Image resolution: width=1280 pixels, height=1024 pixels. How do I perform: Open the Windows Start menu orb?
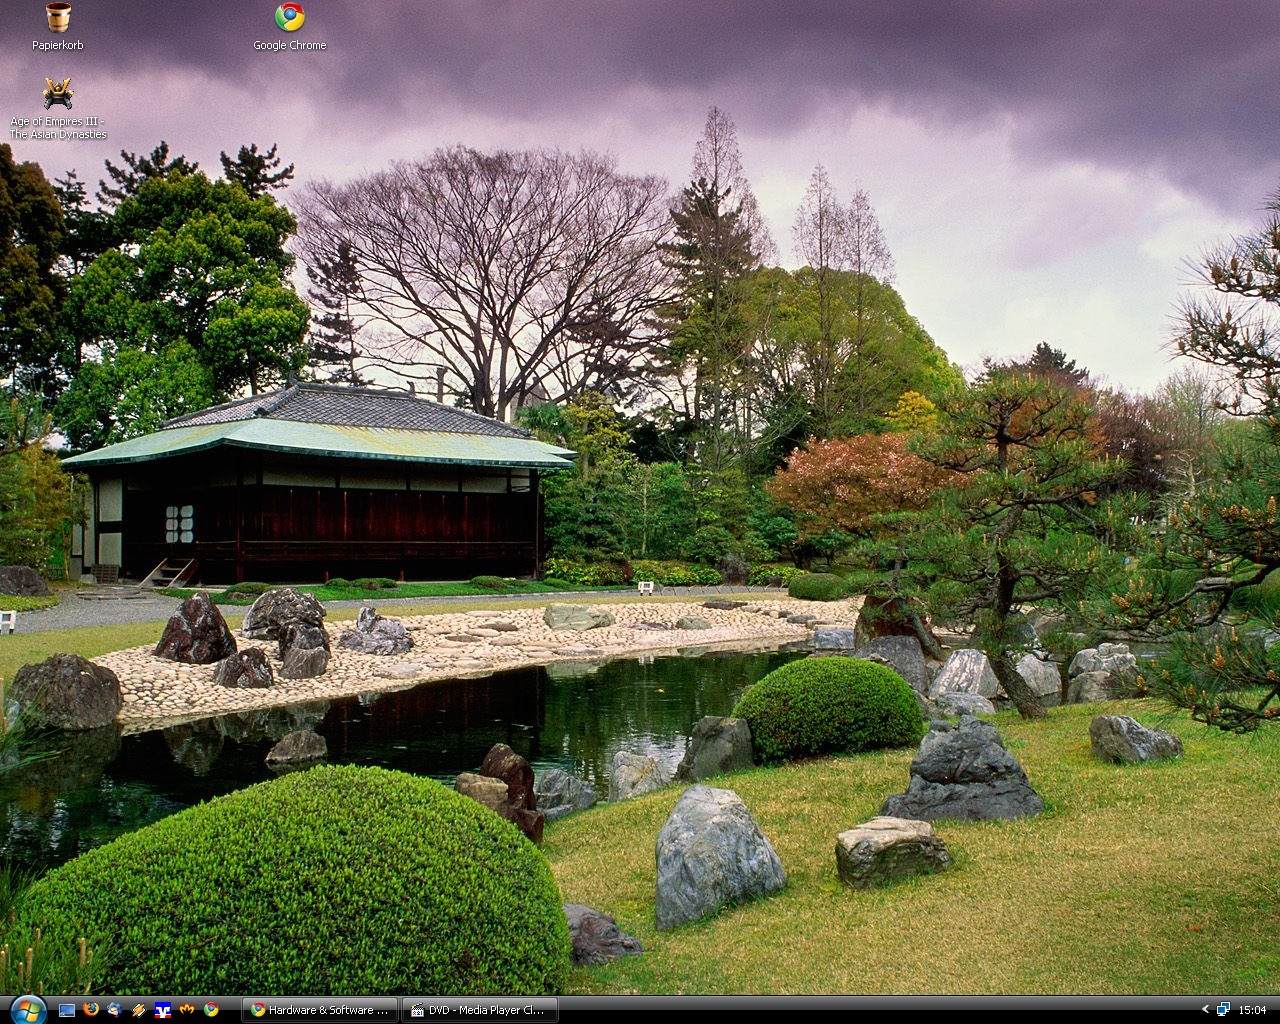27,1009
